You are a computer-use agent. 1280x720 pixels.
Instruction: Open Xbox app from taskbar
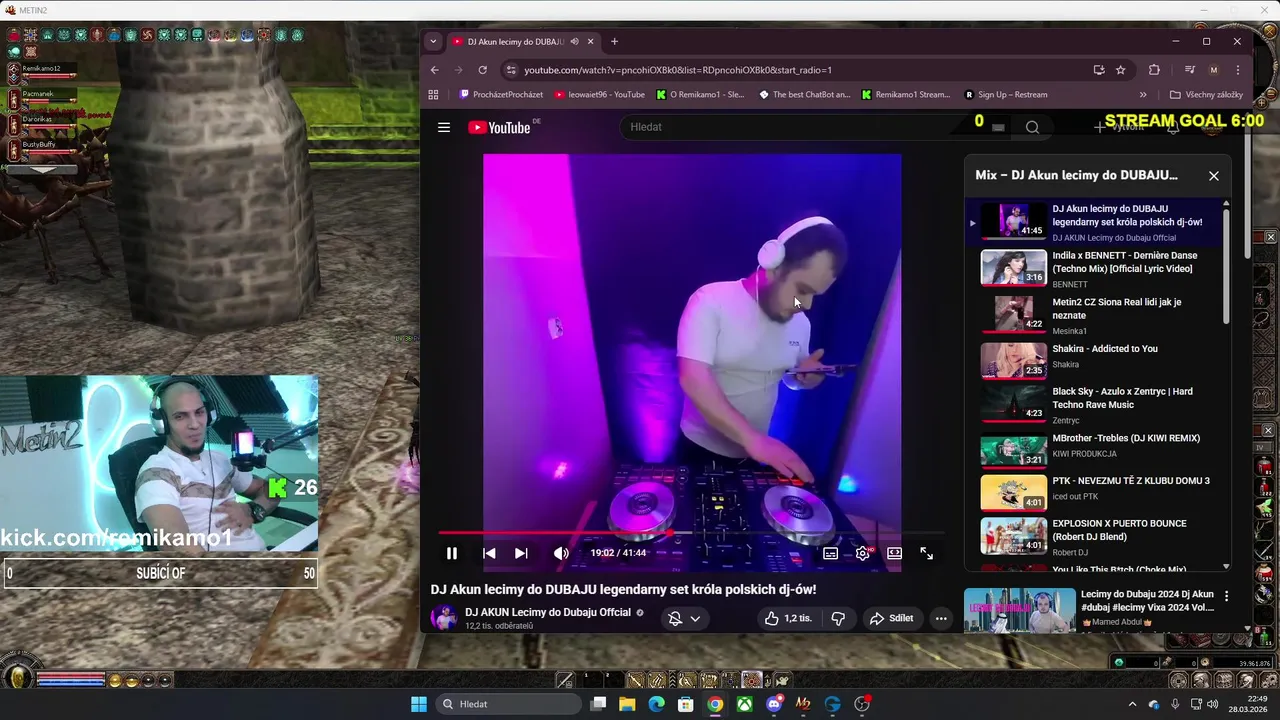745,704
